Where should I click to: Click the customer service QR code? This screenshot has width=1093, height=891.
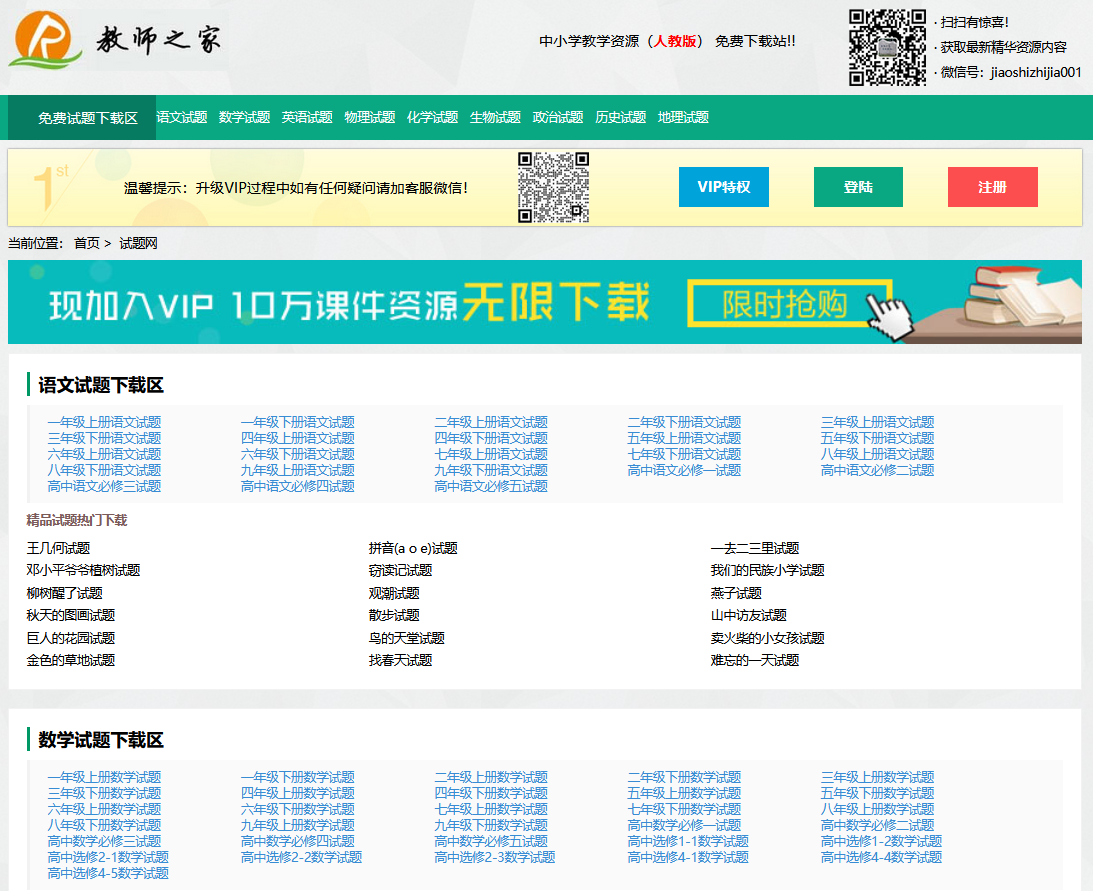coord(553,188)
